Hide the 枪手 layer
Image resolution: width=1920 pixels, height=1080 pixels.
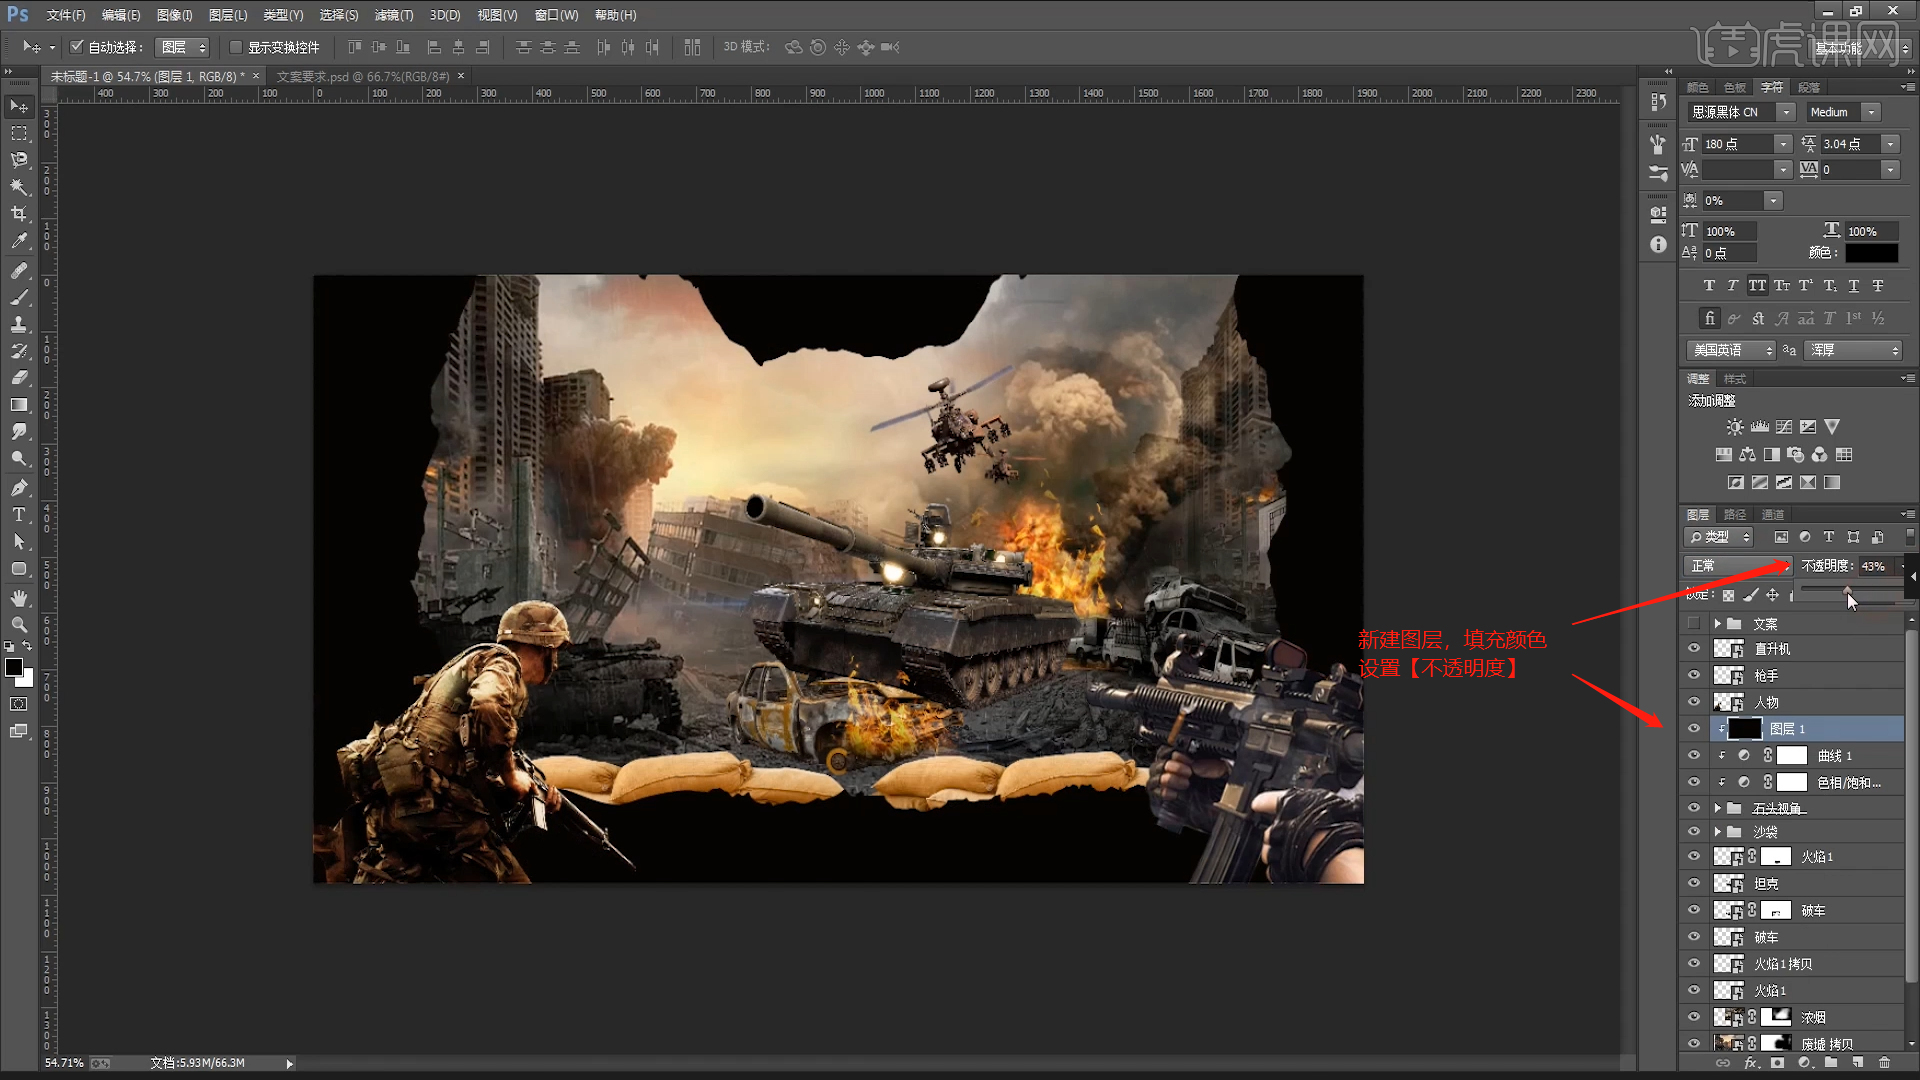click(1694, 676)
